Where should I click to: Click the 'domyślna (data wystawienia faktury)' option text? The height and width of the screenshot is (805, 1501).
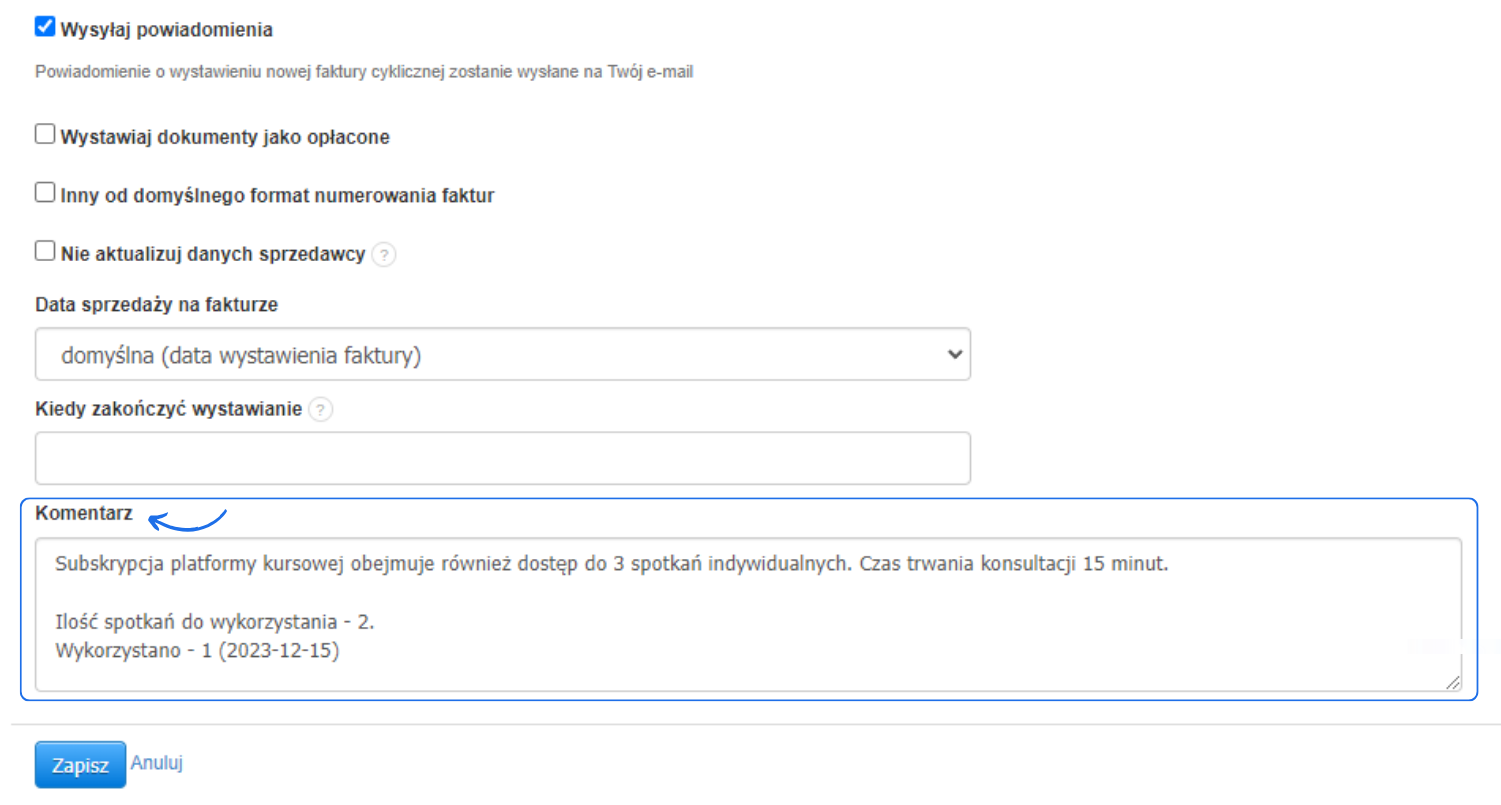coord(240,355)
